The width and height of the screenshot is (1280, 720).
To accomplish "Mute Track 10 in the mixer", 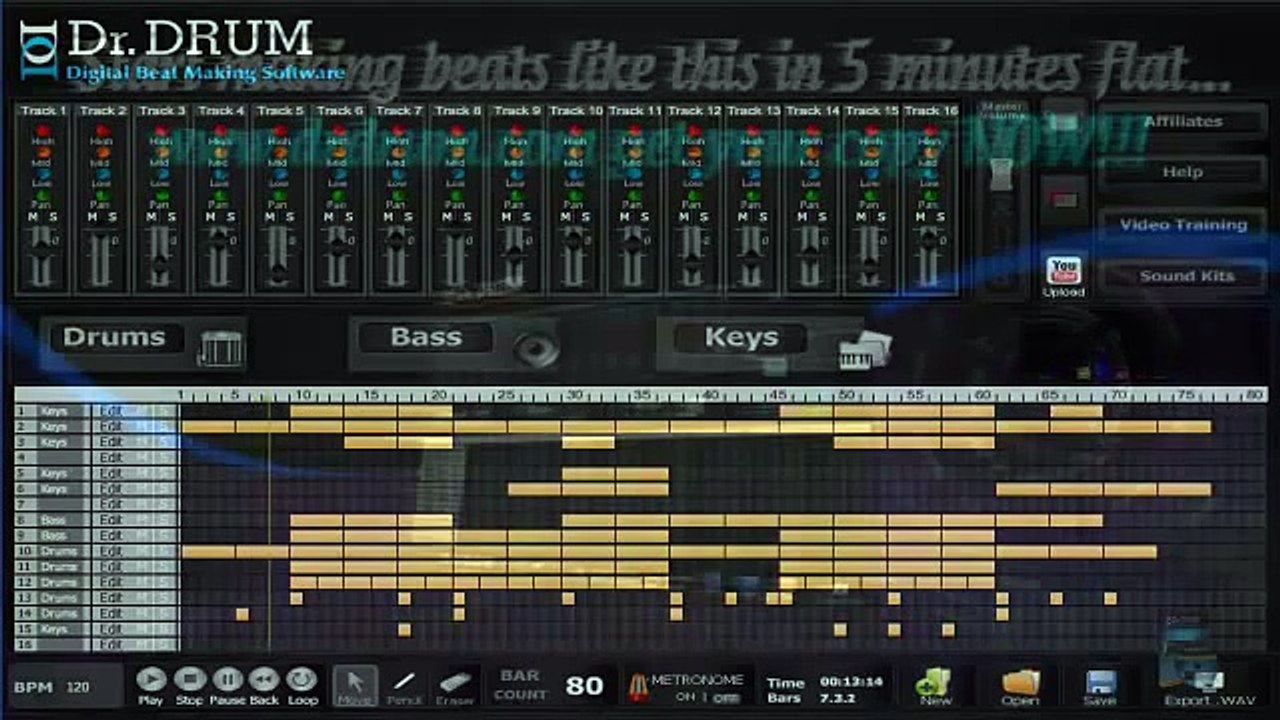I will tap(564, 217).
